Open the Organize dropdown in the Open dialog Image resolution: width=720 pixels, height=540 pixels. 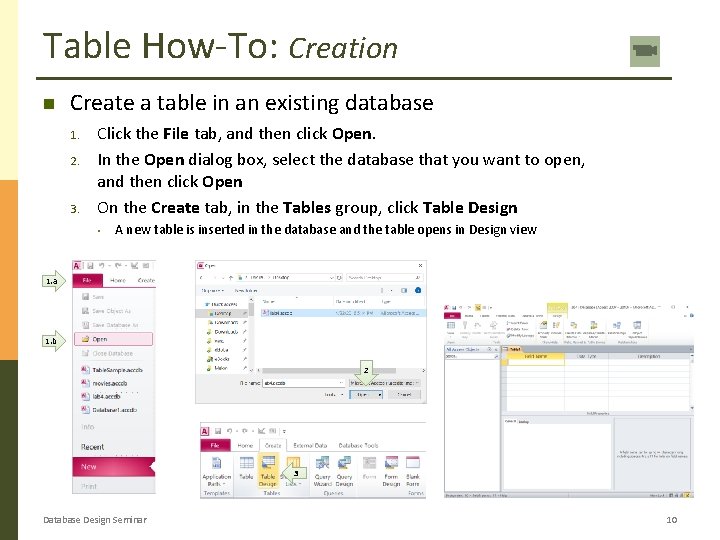pyautogui.click(x=213, y=290)
